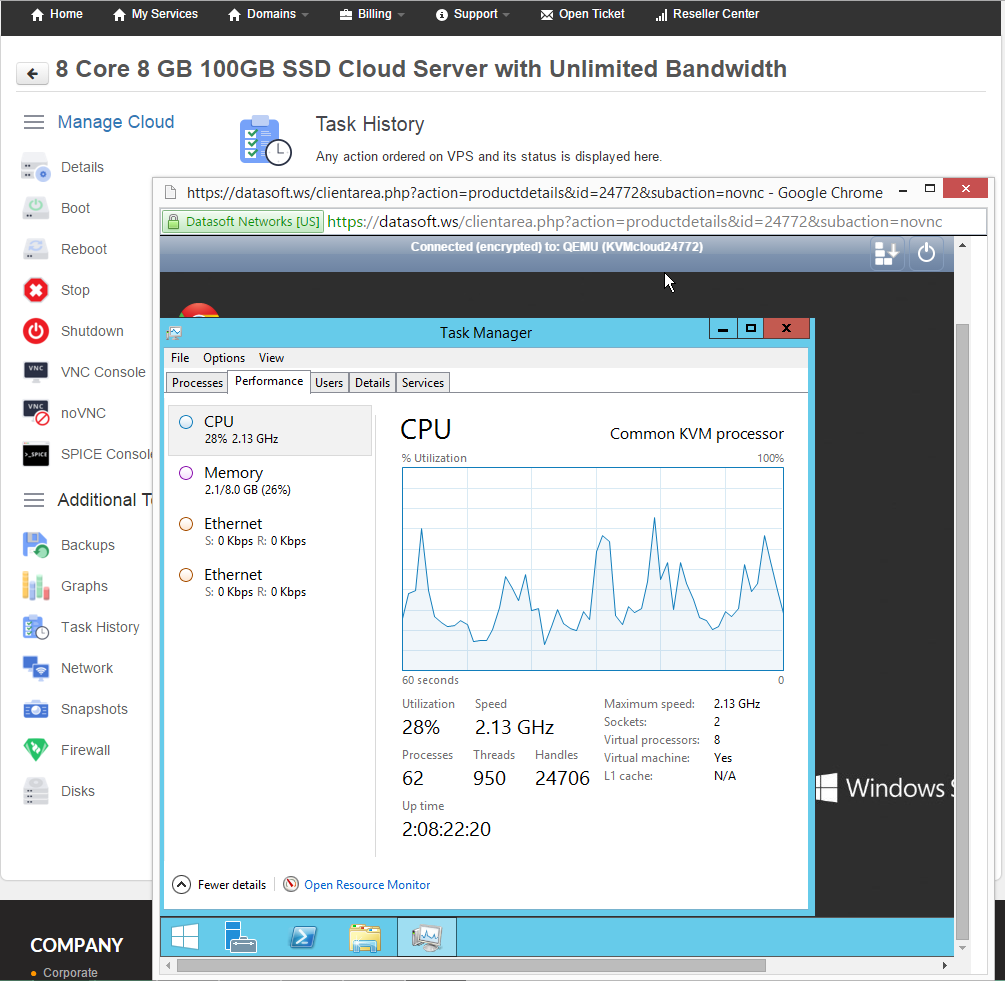This screenshot has height=981, width=1005.
Task: Click the red Stop icon
Action: tap(36, 290)
